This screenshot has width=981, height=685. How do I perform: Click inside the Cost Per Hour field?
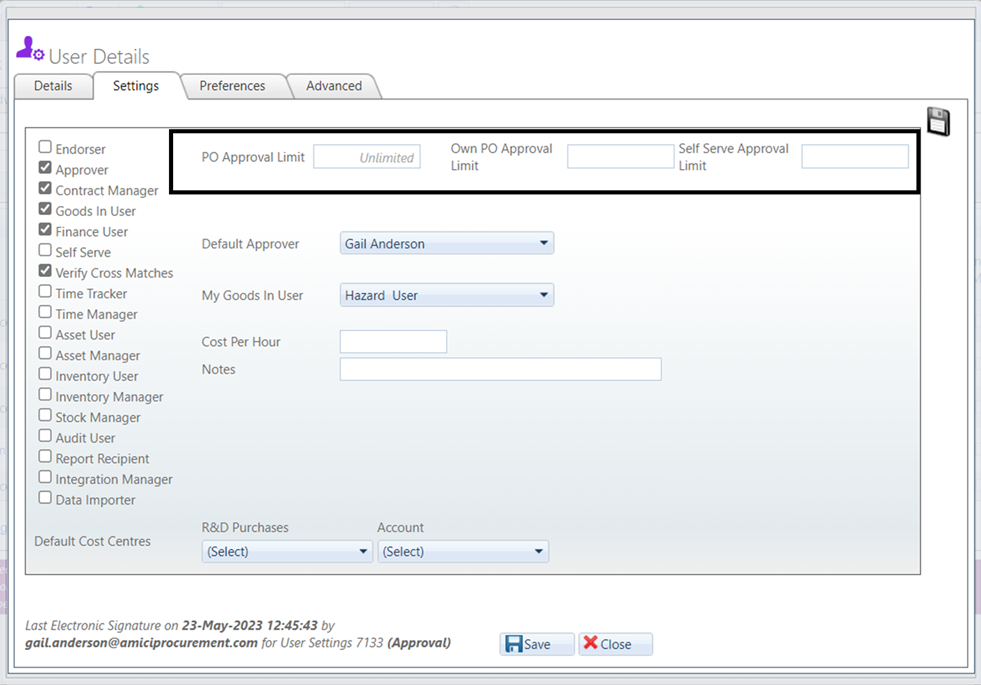coord(392,341)
